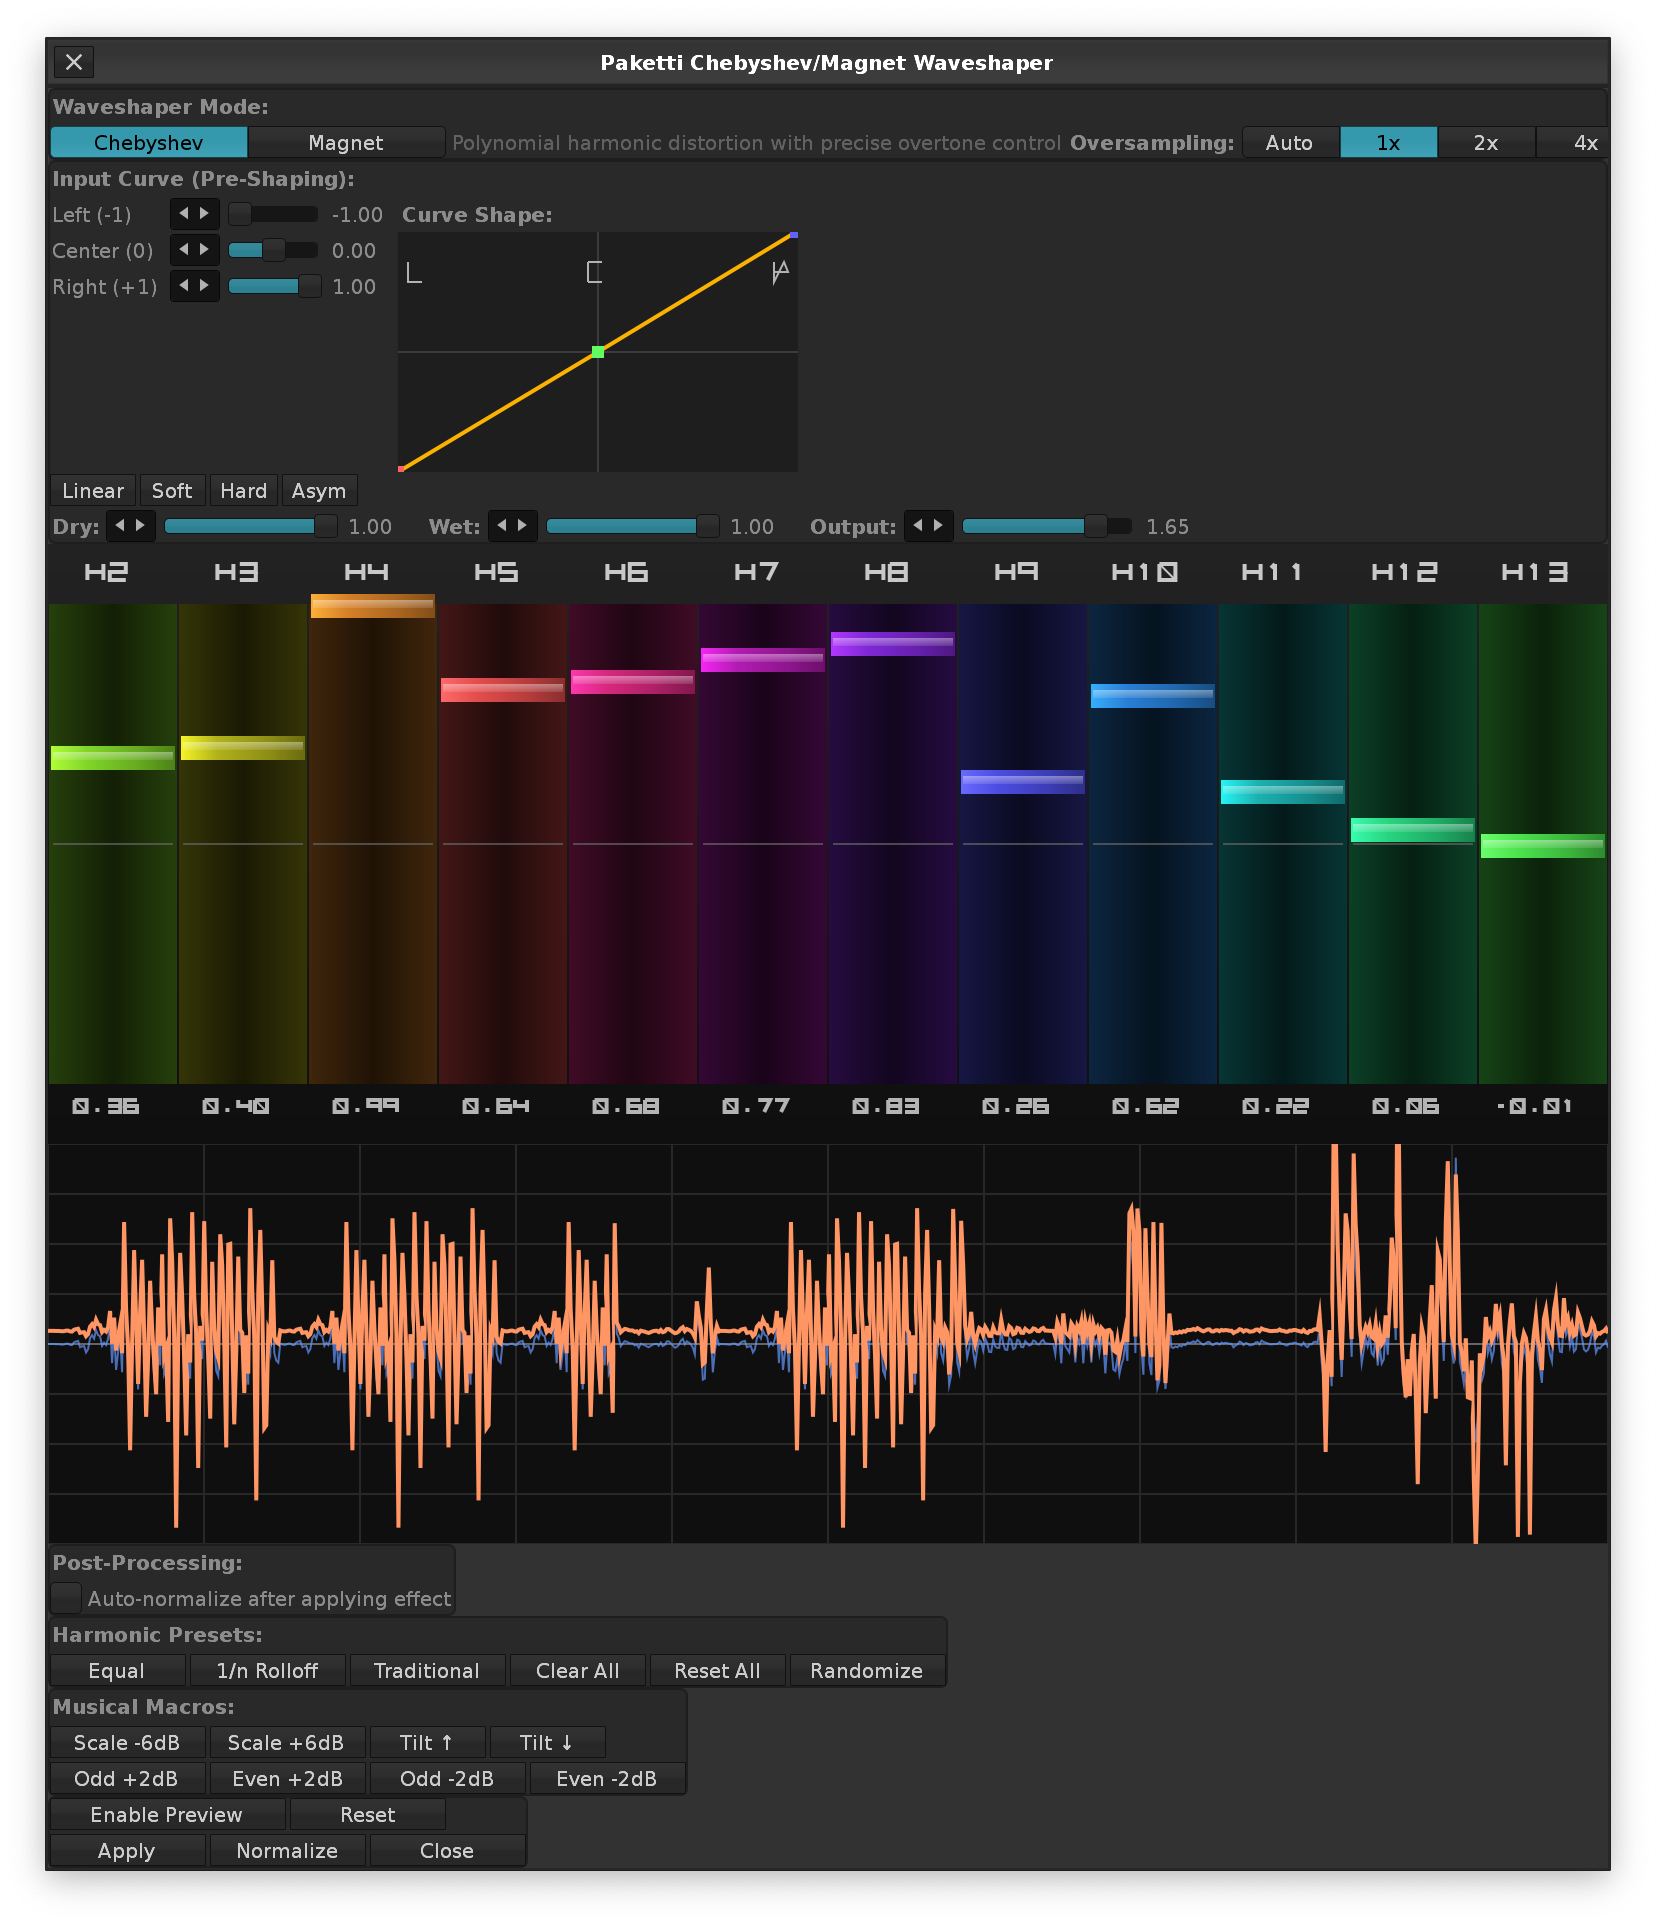Click the increment arrow for Right (+1)
The height and width of the screenshot is (1924, 1656).
[x=205, y=286]
